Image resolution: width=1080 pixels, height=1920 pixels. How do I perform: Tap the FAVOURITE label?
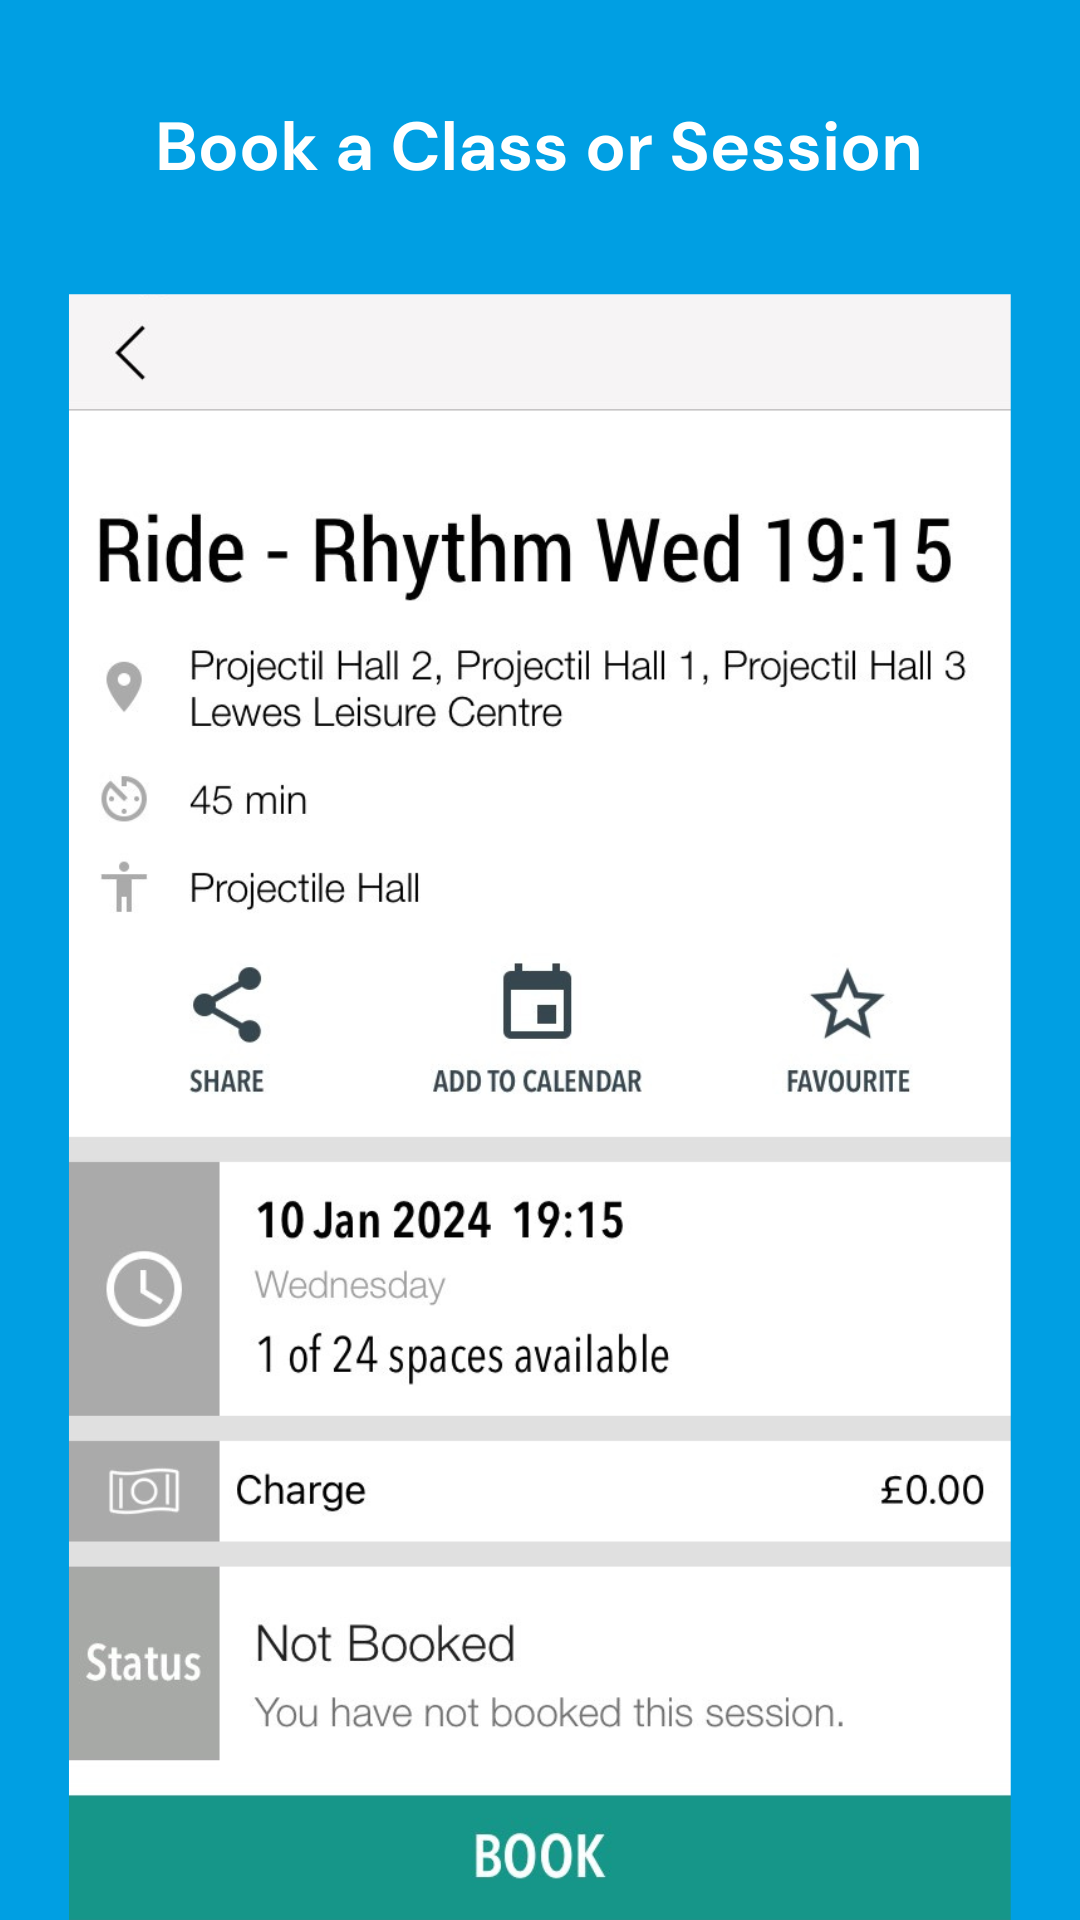coord(848,1081)
